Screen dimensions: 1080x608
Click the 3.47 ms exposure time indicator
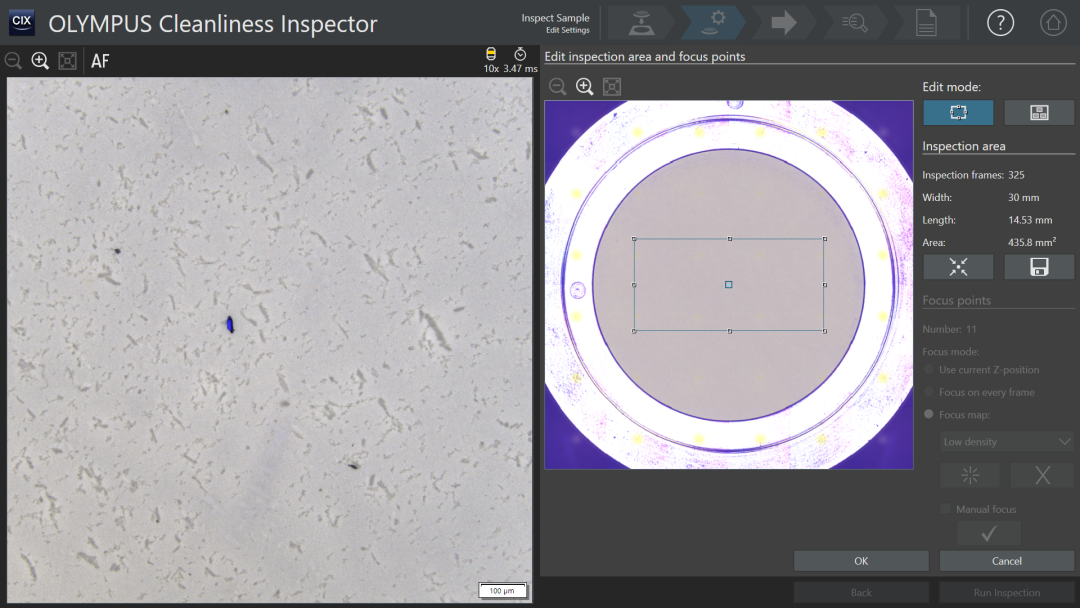point(520,61)
